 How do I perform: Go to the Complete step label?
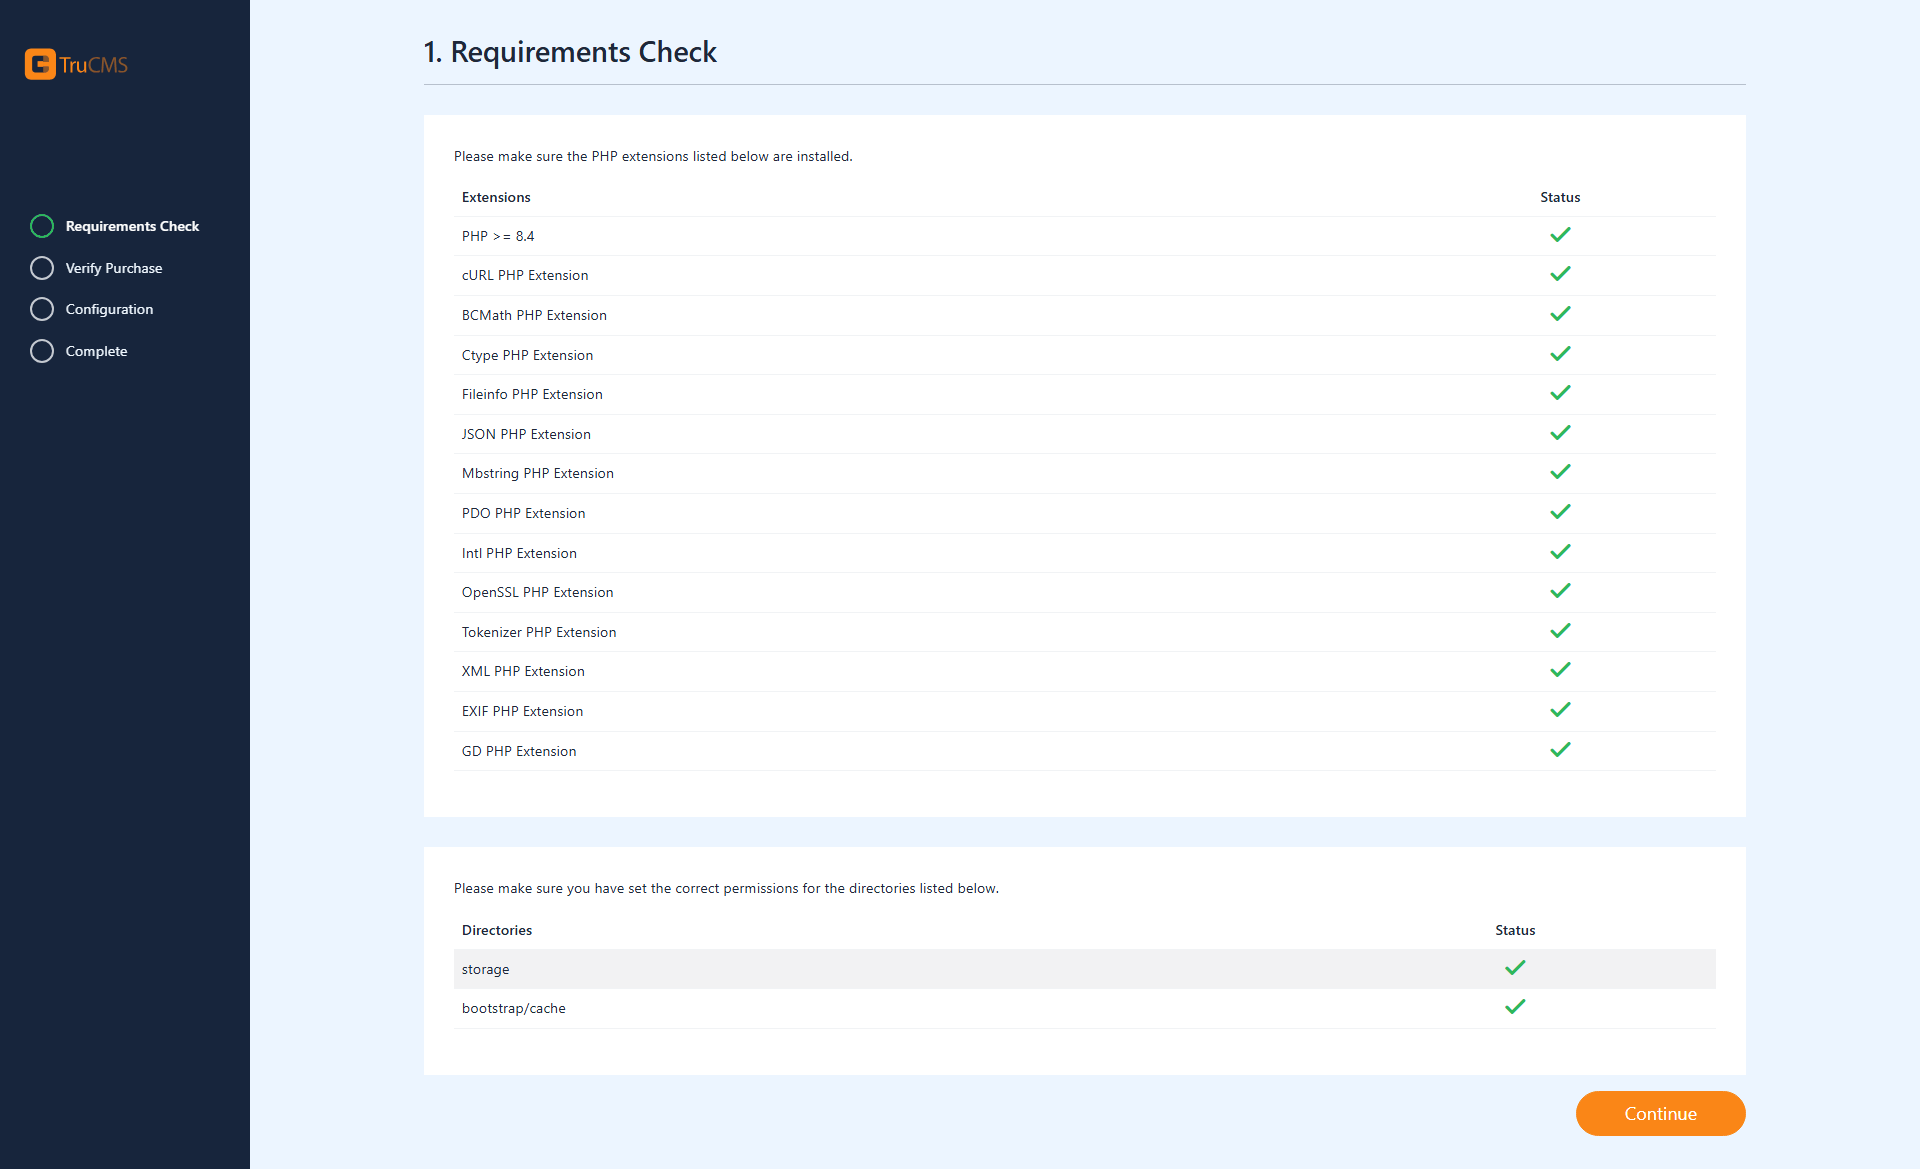[x=96, y=351]
